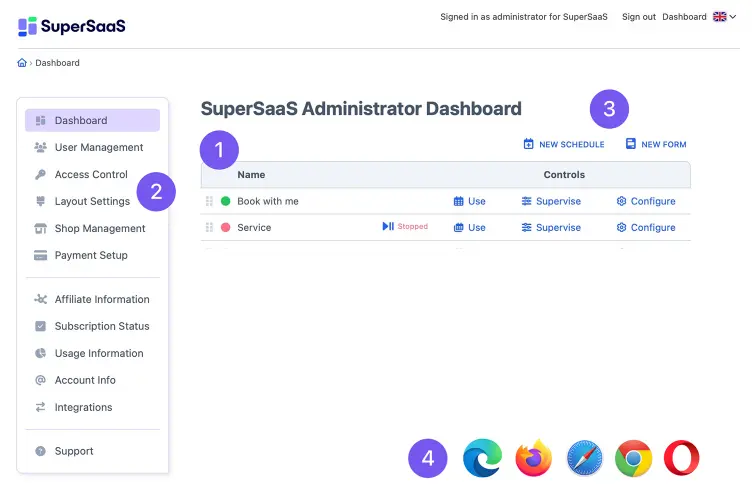Click the Integrations arrows icon
The height and width of the screenshot is (492, 752).
pos(40,407)
